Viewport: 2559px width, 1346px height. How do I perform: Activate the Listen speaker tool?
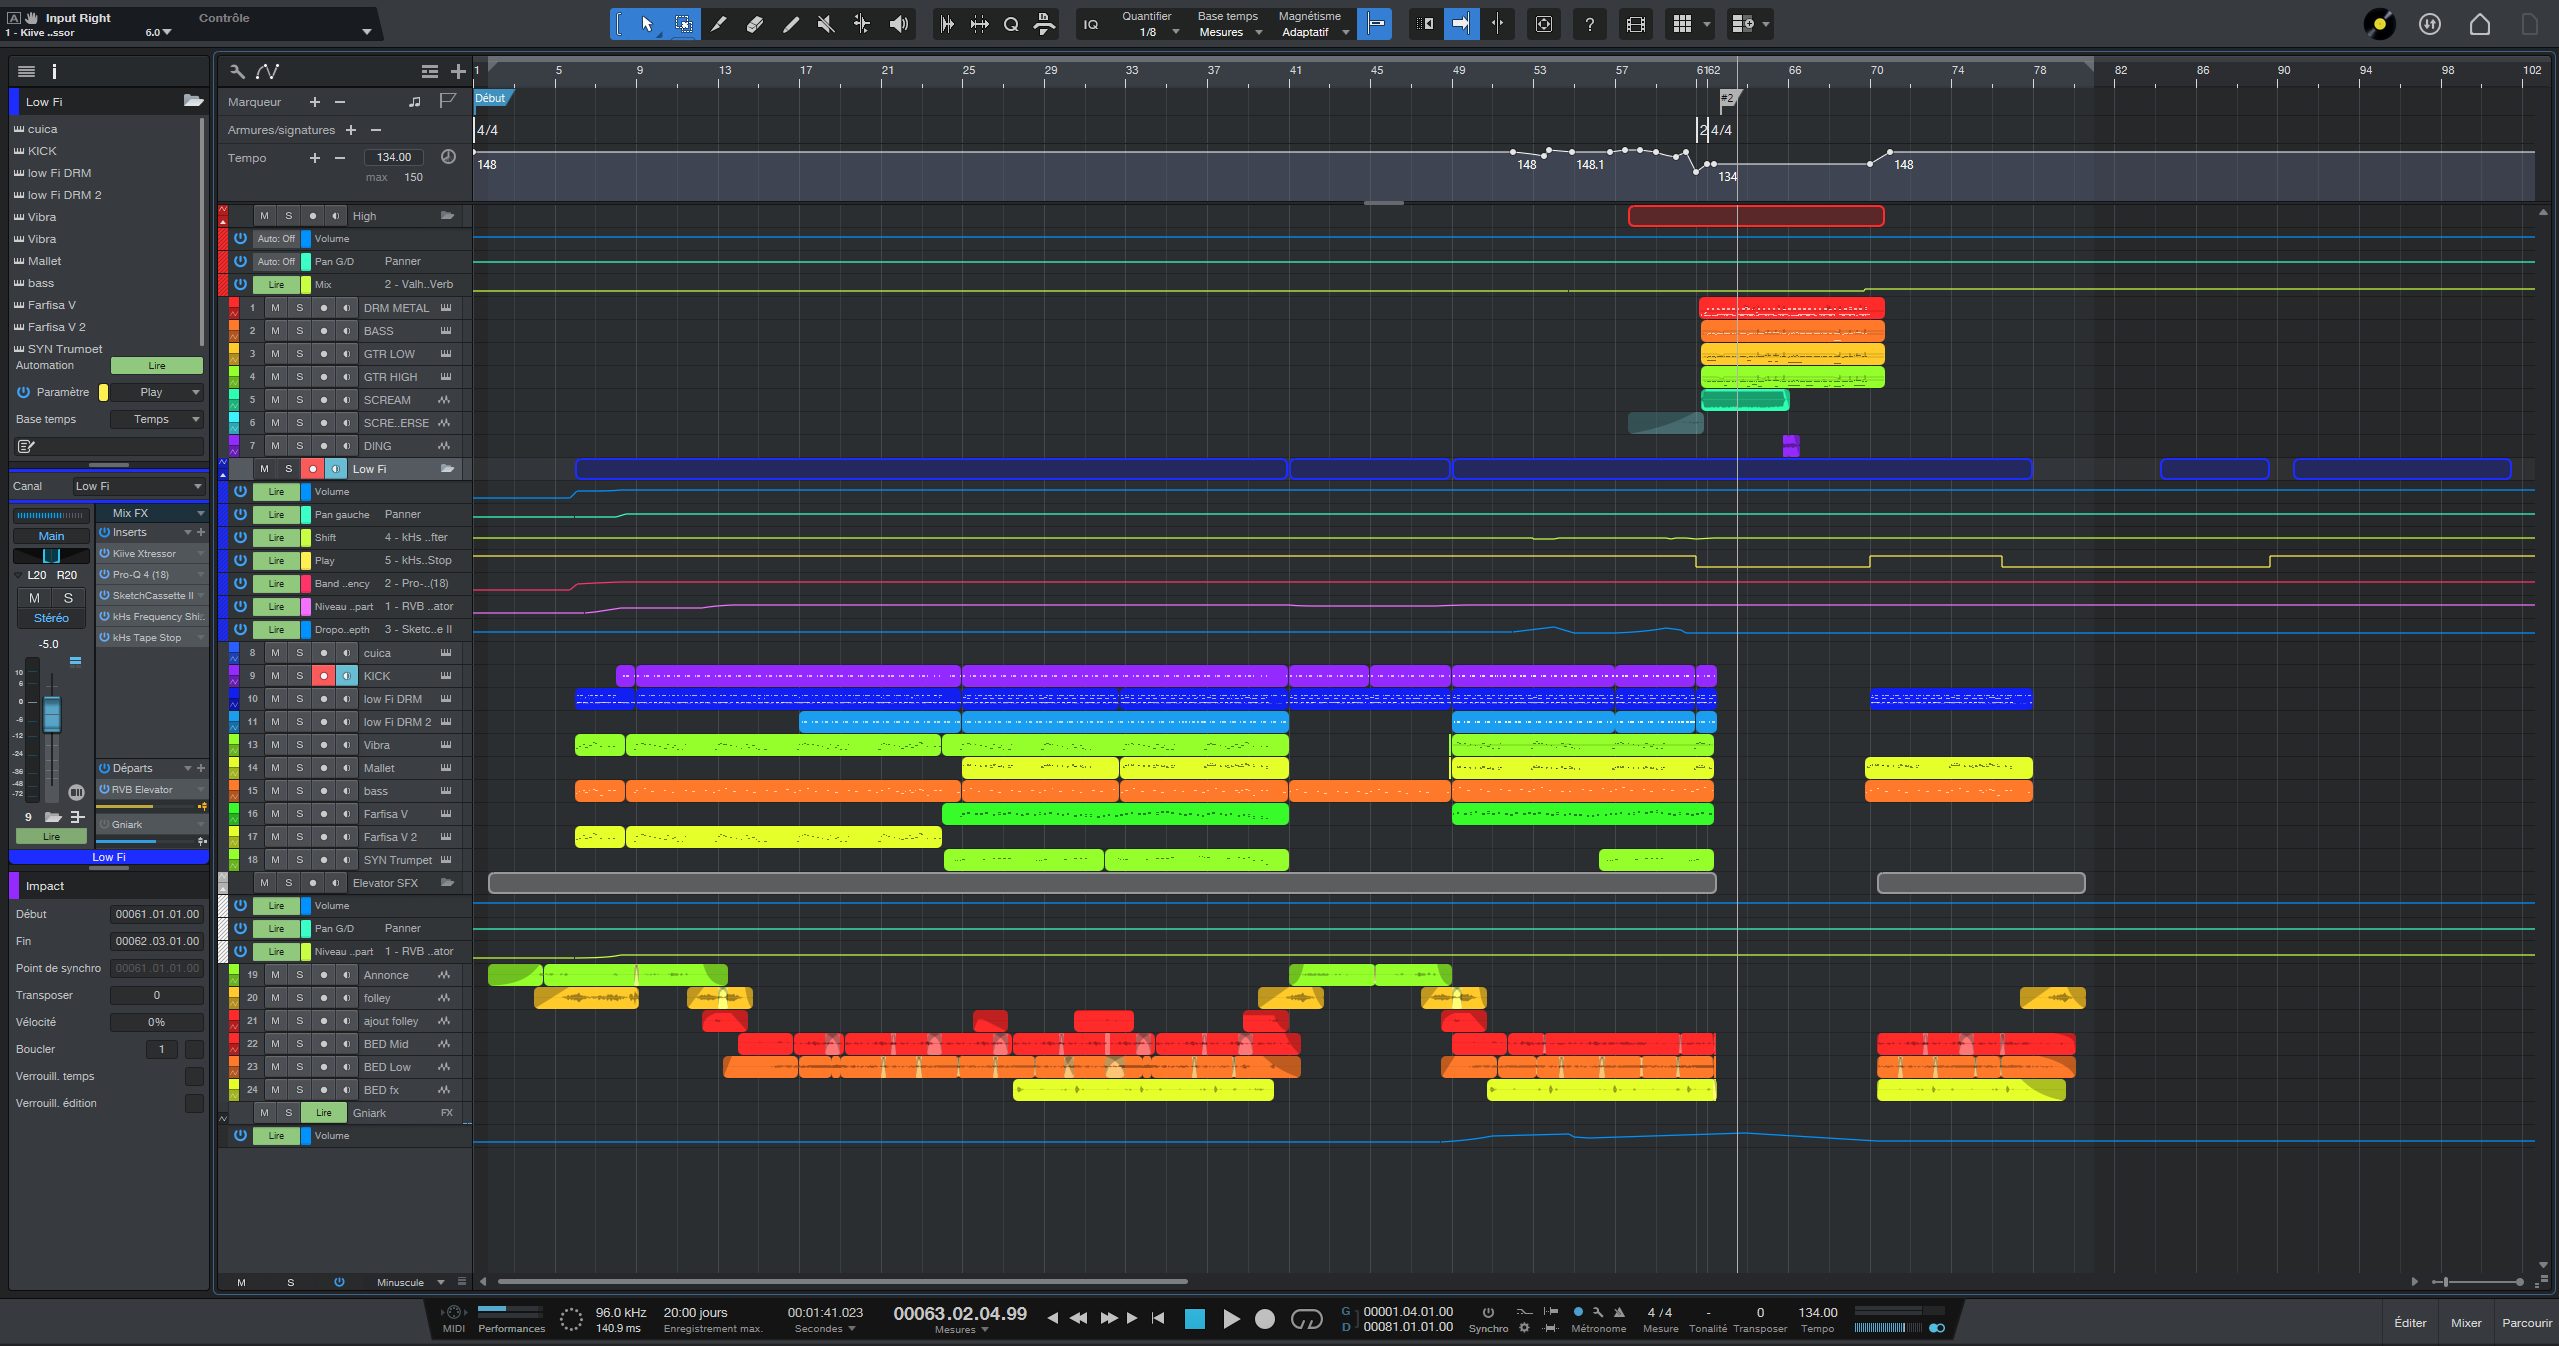pos(898,24)
